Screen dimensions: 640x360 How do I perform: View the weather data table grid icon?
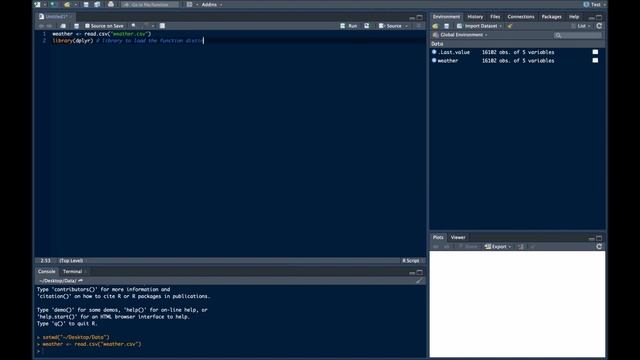[x=595, y=60]
